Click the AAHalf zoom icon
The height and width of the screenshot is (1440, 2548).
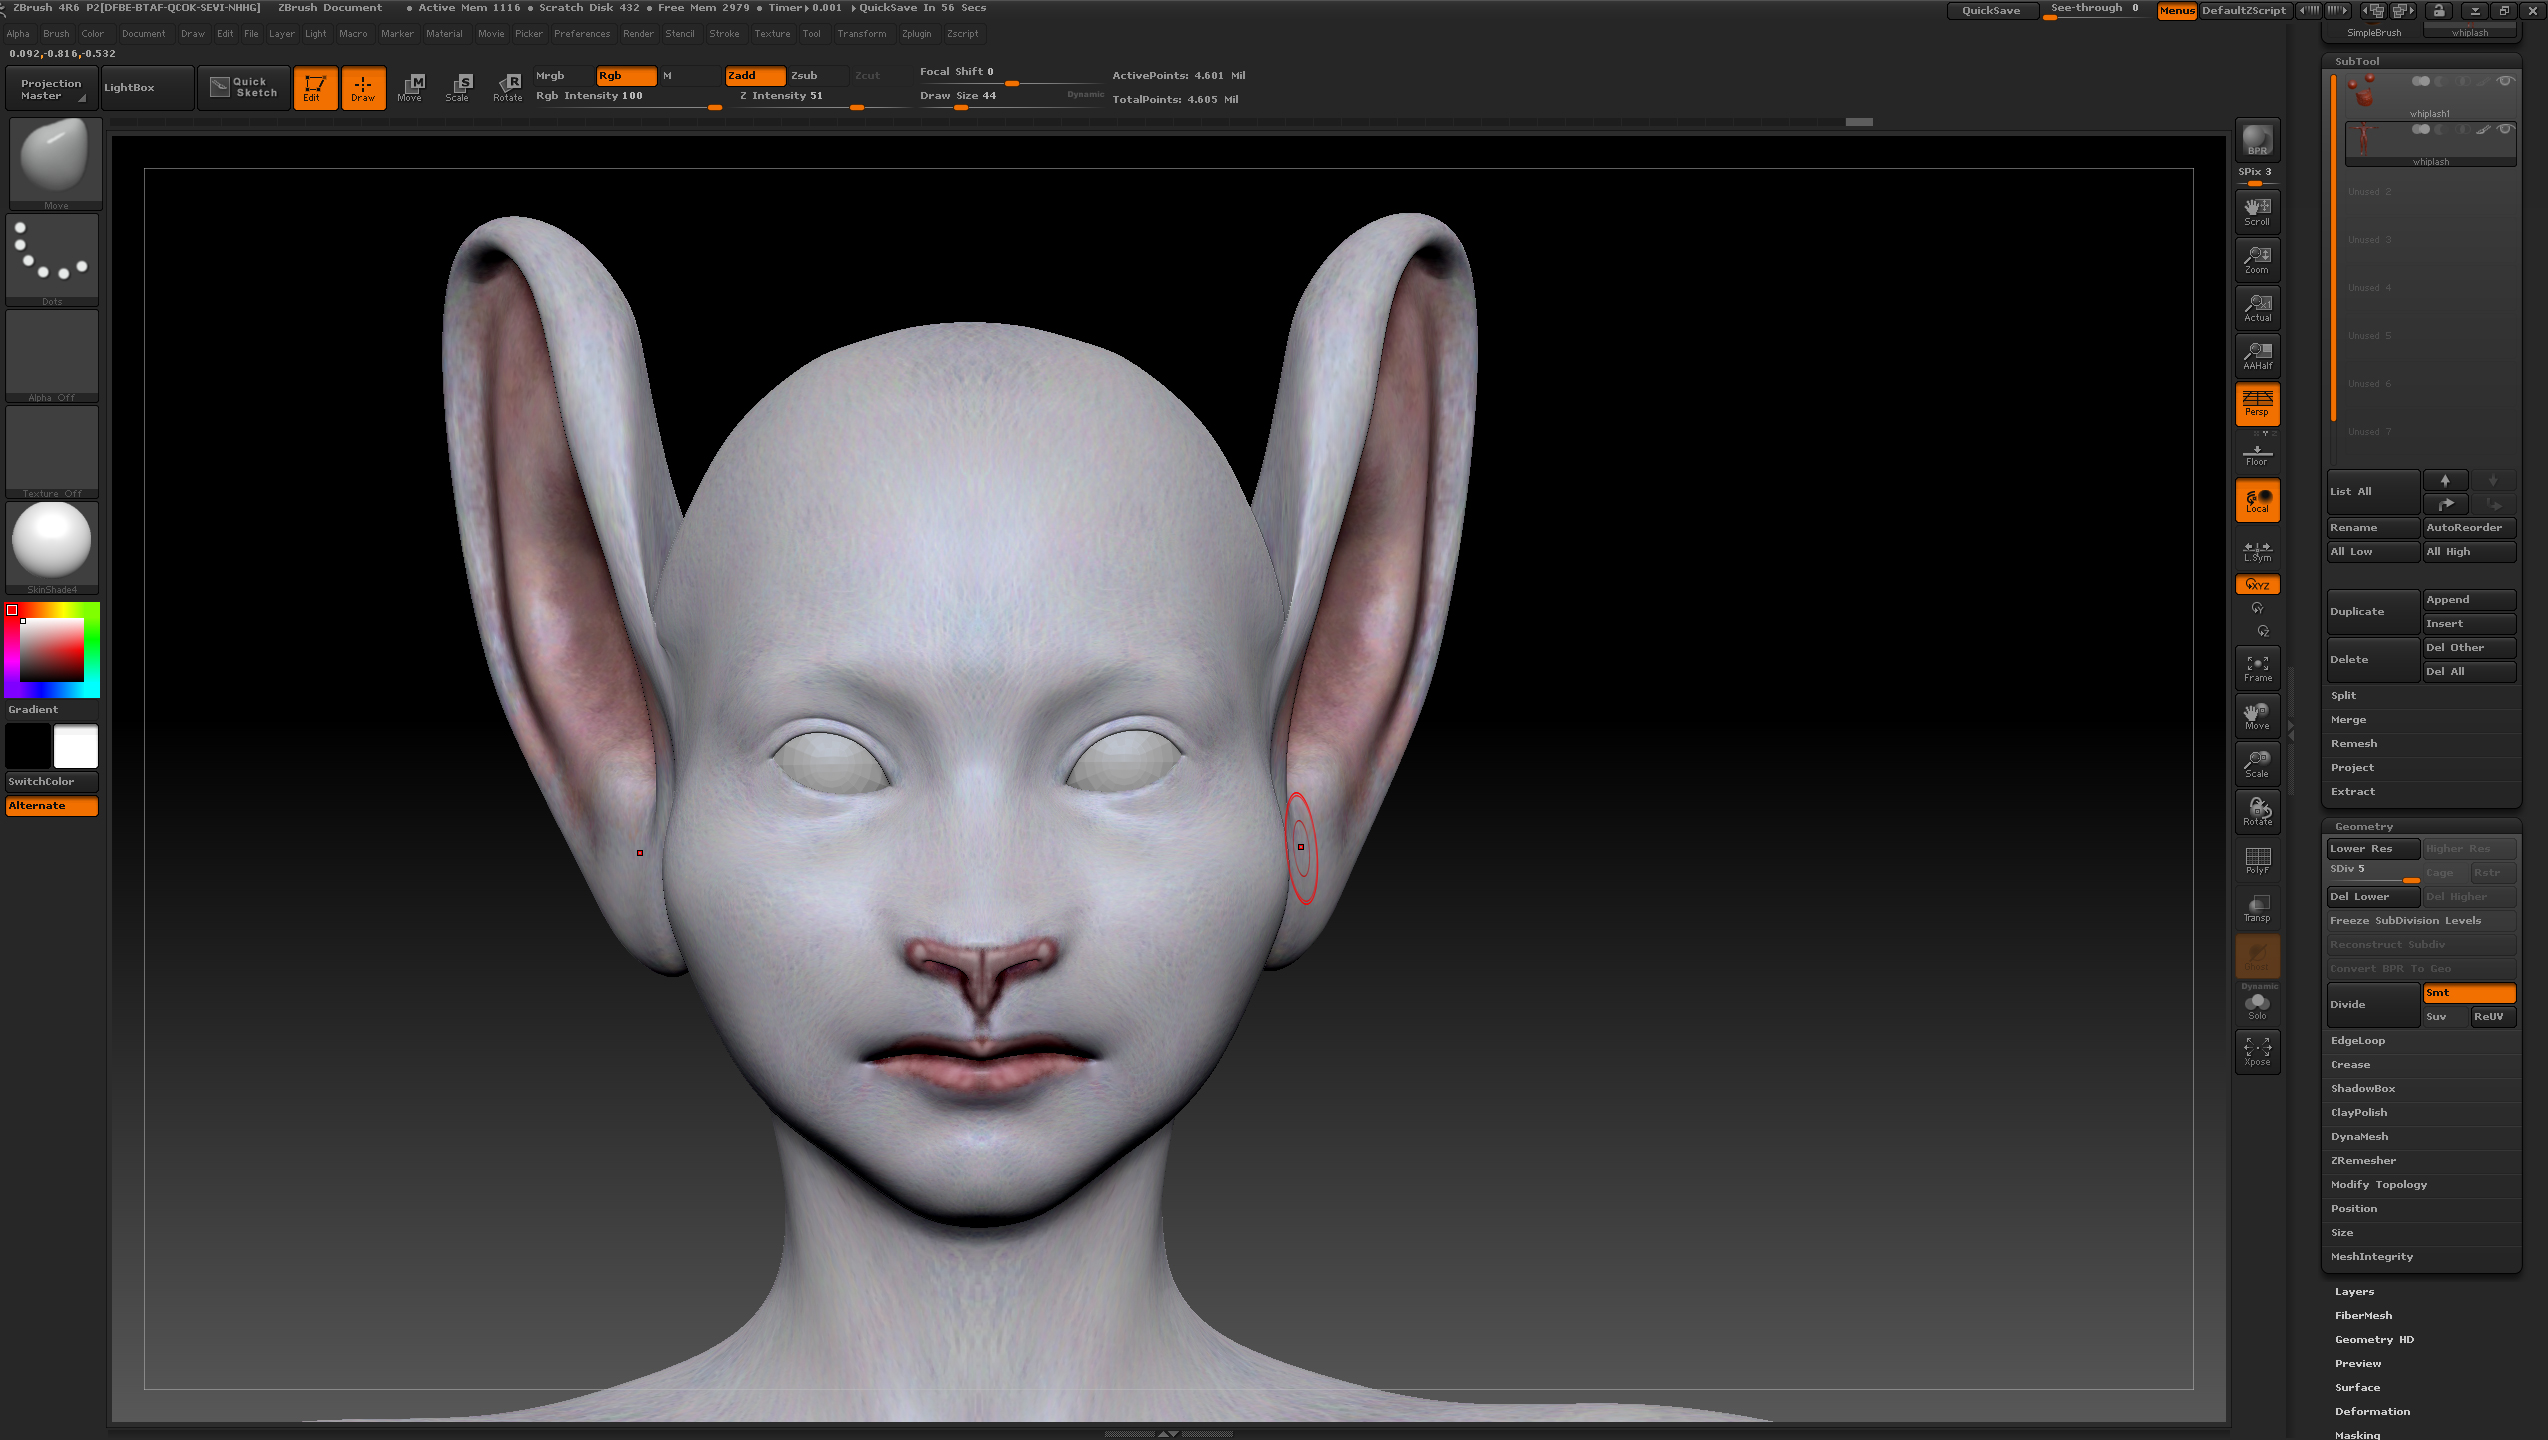coord(2257,355)
